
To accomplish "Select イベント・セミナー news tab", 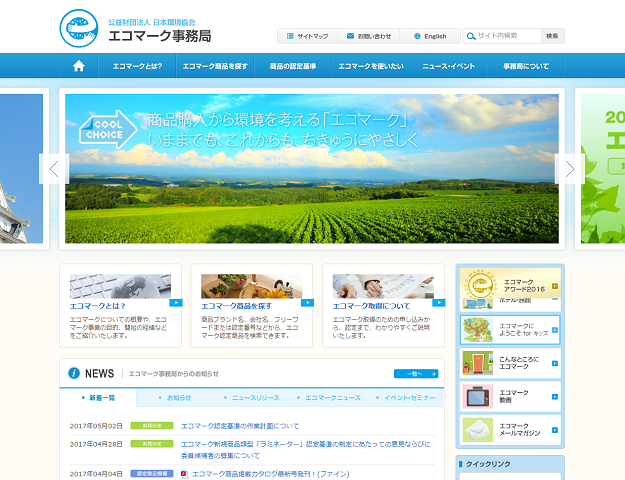I will click(405, 398).
